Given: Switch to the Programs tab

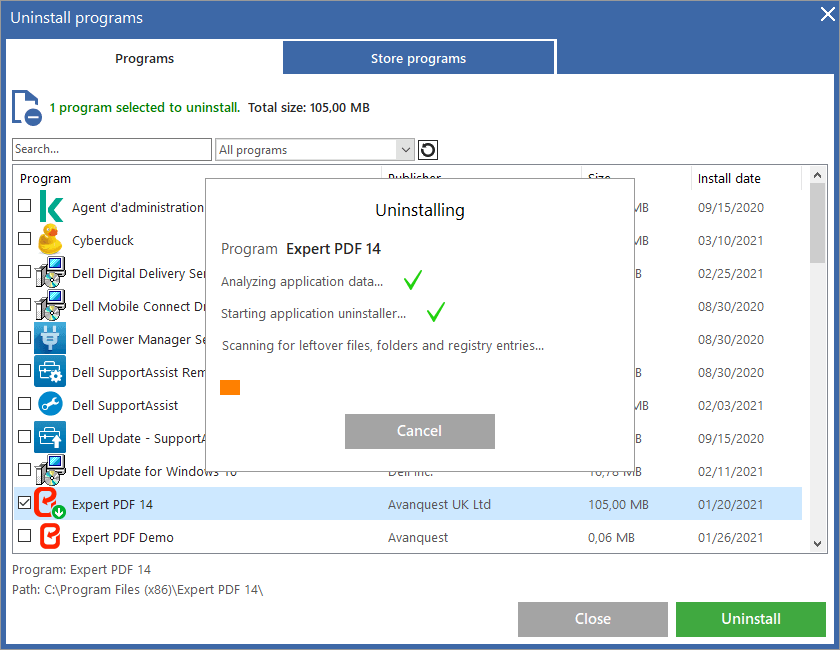Looking at the screenshot, I should 145,58.
